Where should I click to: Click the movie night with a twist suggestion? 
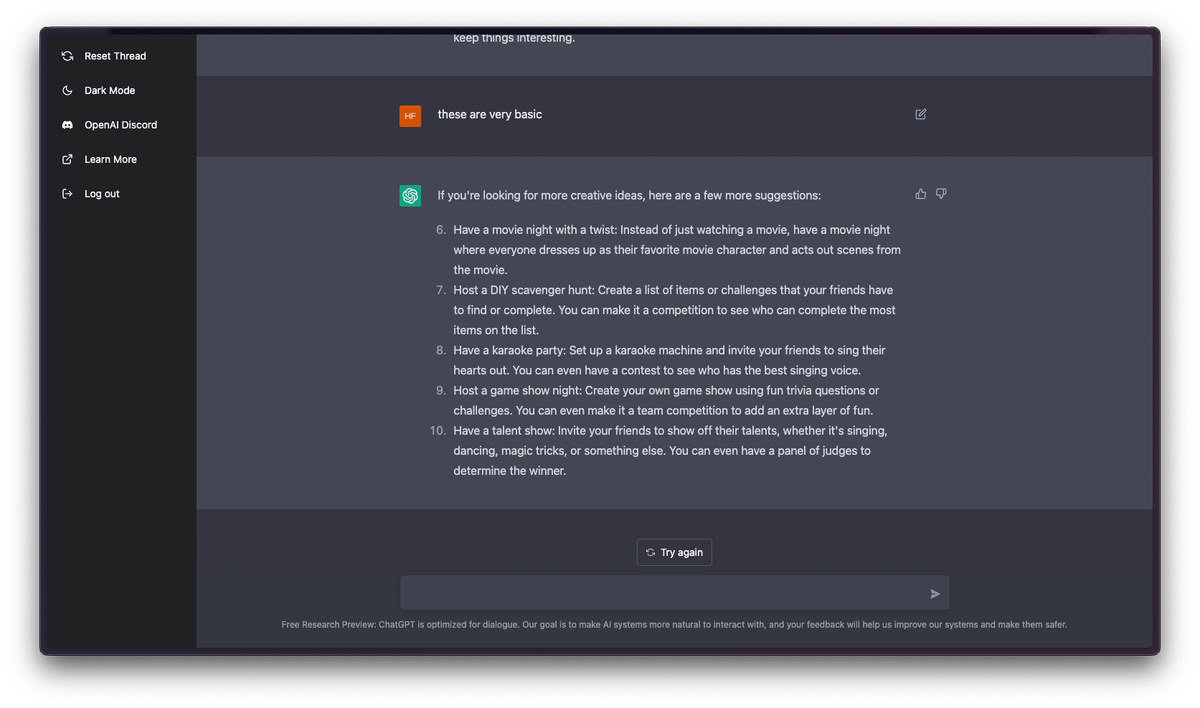[676, 250]
